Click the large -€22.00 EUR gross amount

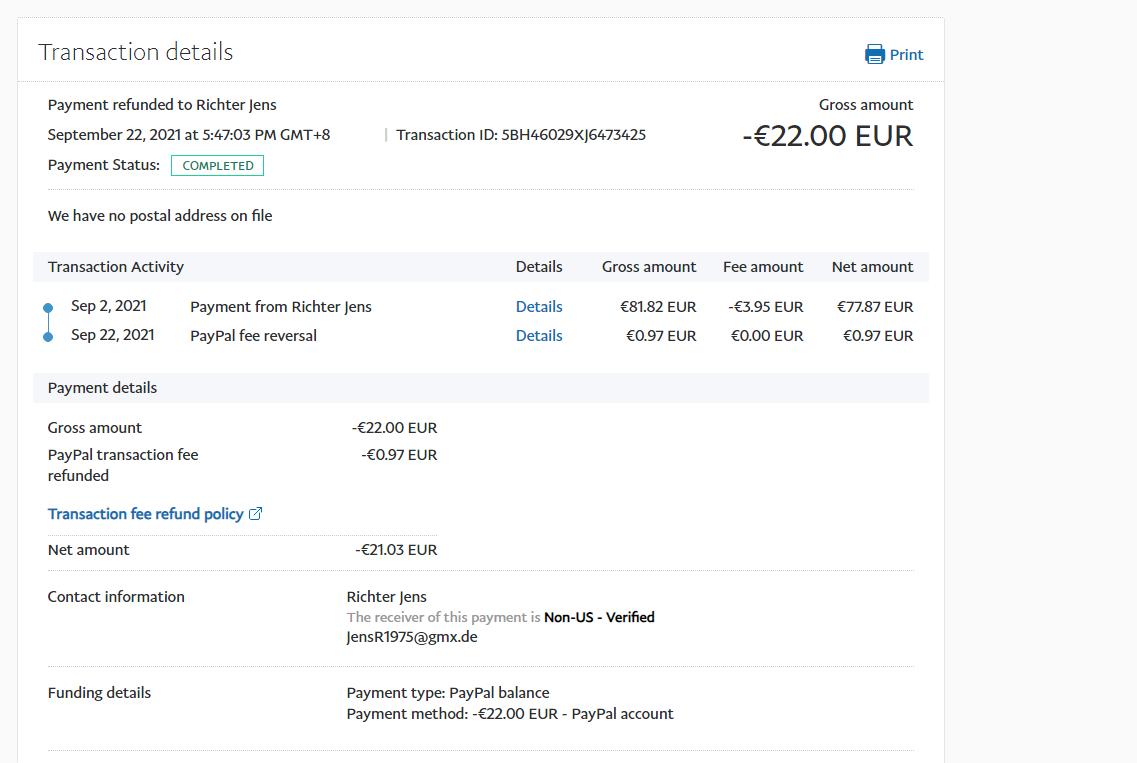pos(827,136)
